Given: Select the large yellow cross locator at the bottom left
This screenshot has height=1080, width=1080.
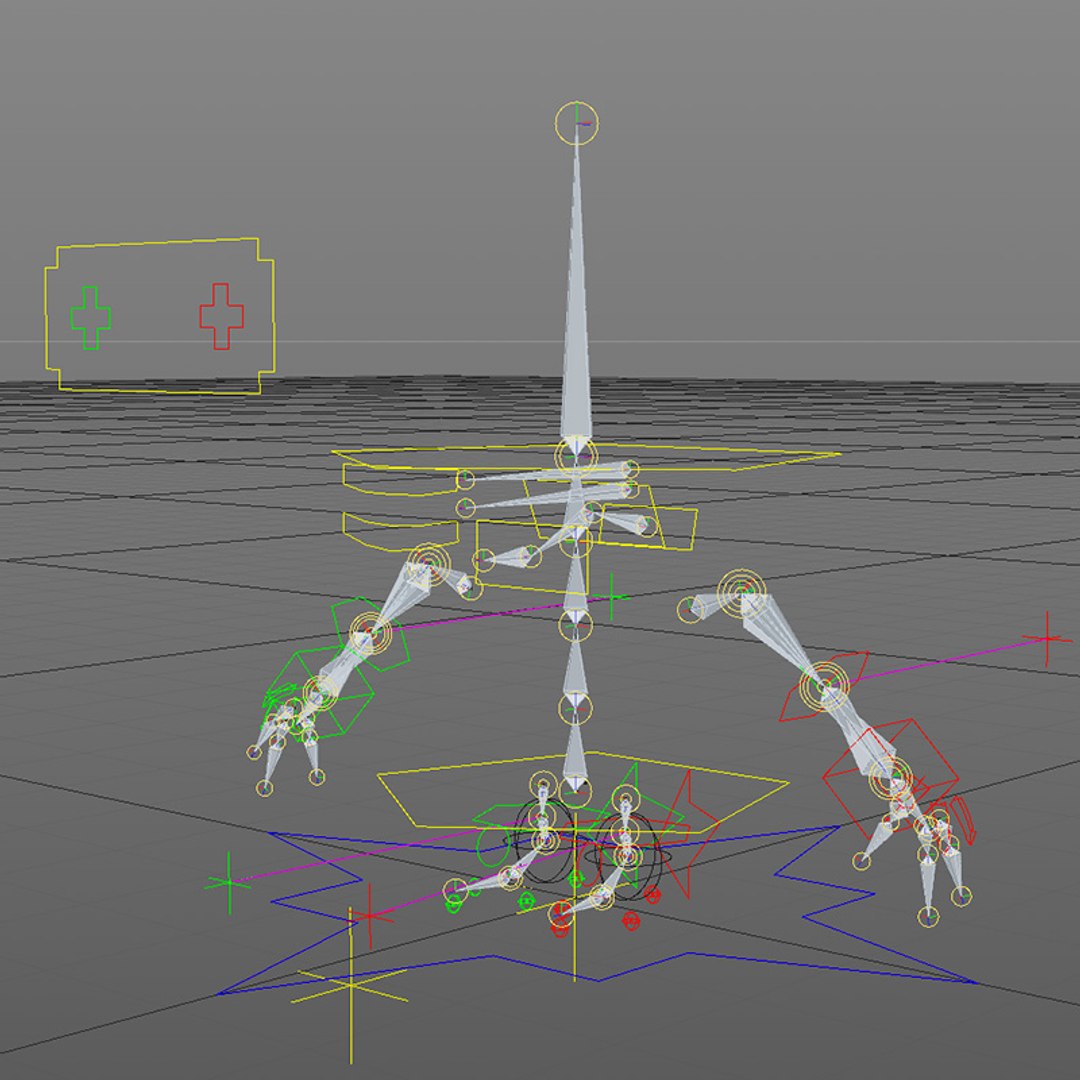Looking at the screenshot, I should click(351, 986).
